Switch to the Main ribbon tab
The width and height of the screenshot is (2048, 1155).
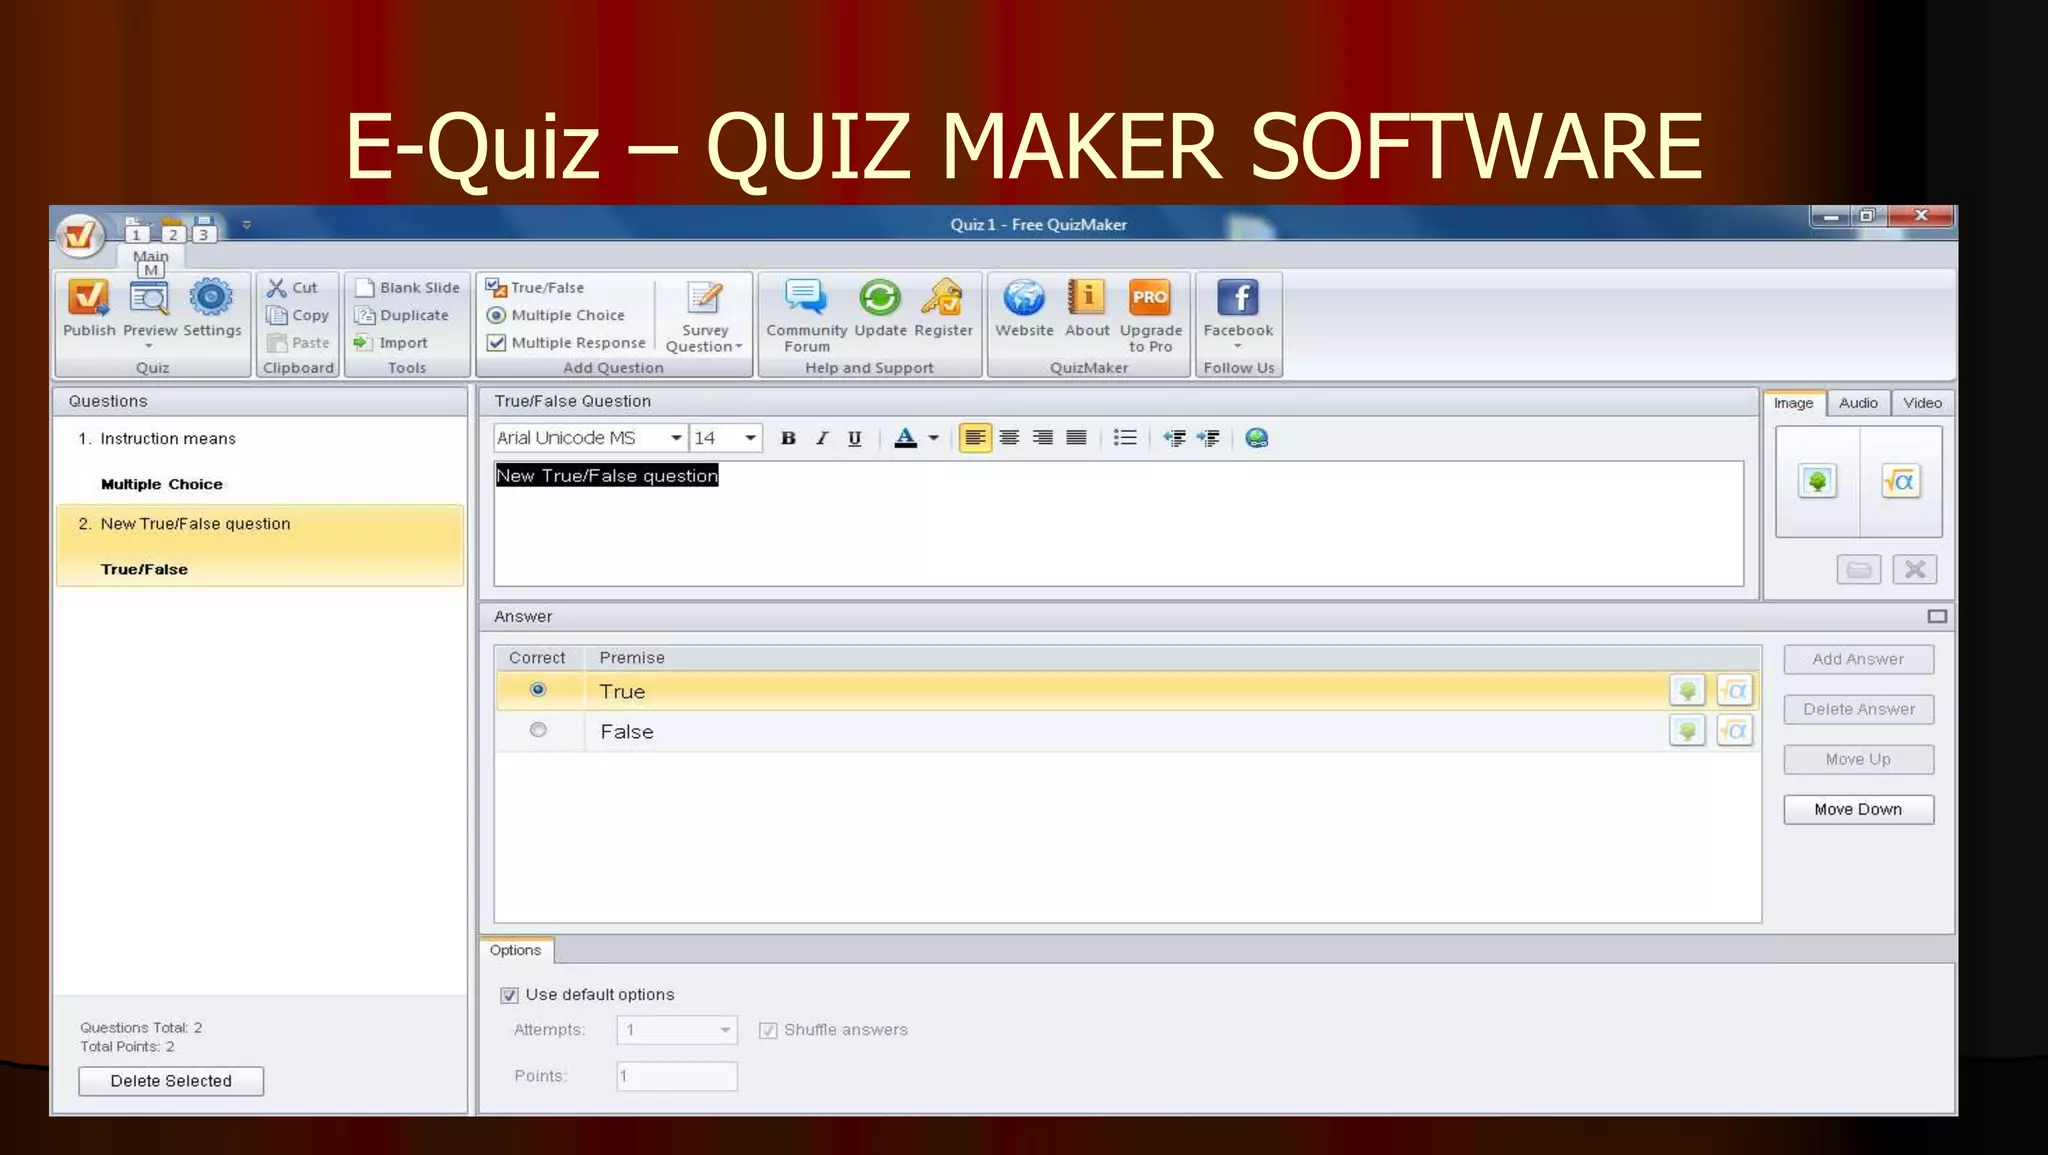[151, 256]
